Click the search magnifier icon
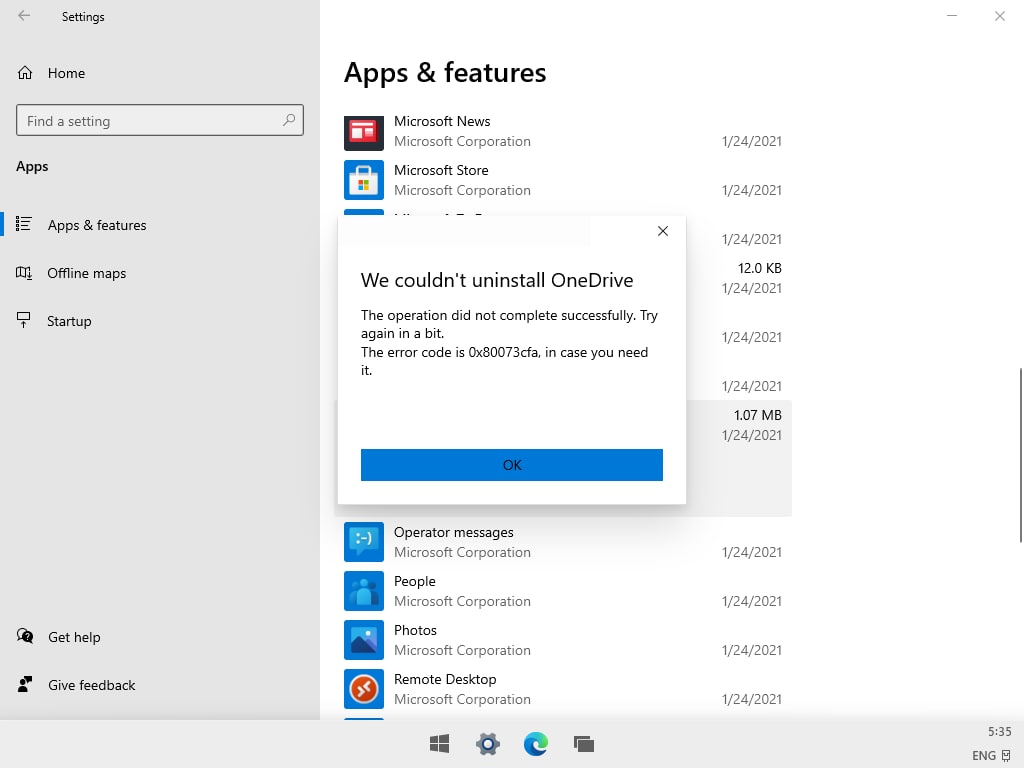 pyautogui.click(x=289, y=120)
